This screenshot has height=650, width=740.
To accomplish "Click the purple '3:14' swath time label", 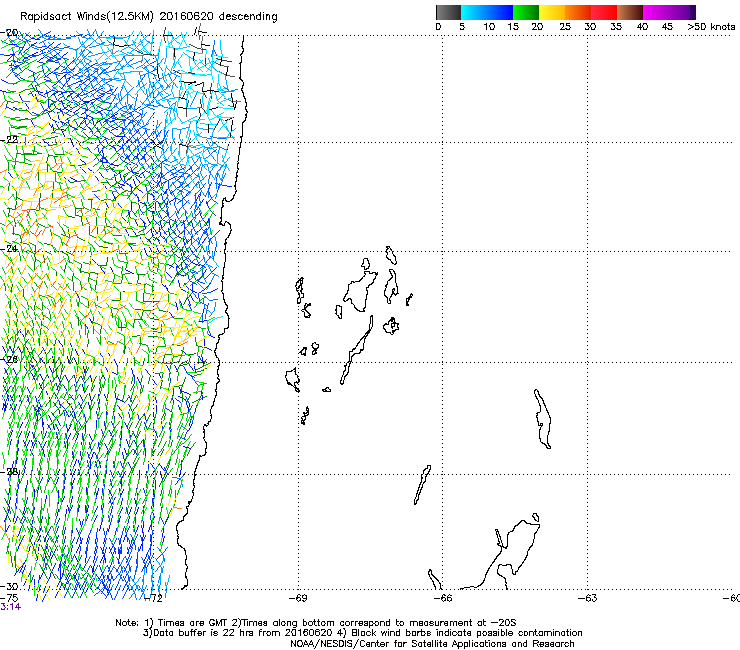I will coord(10,607).
